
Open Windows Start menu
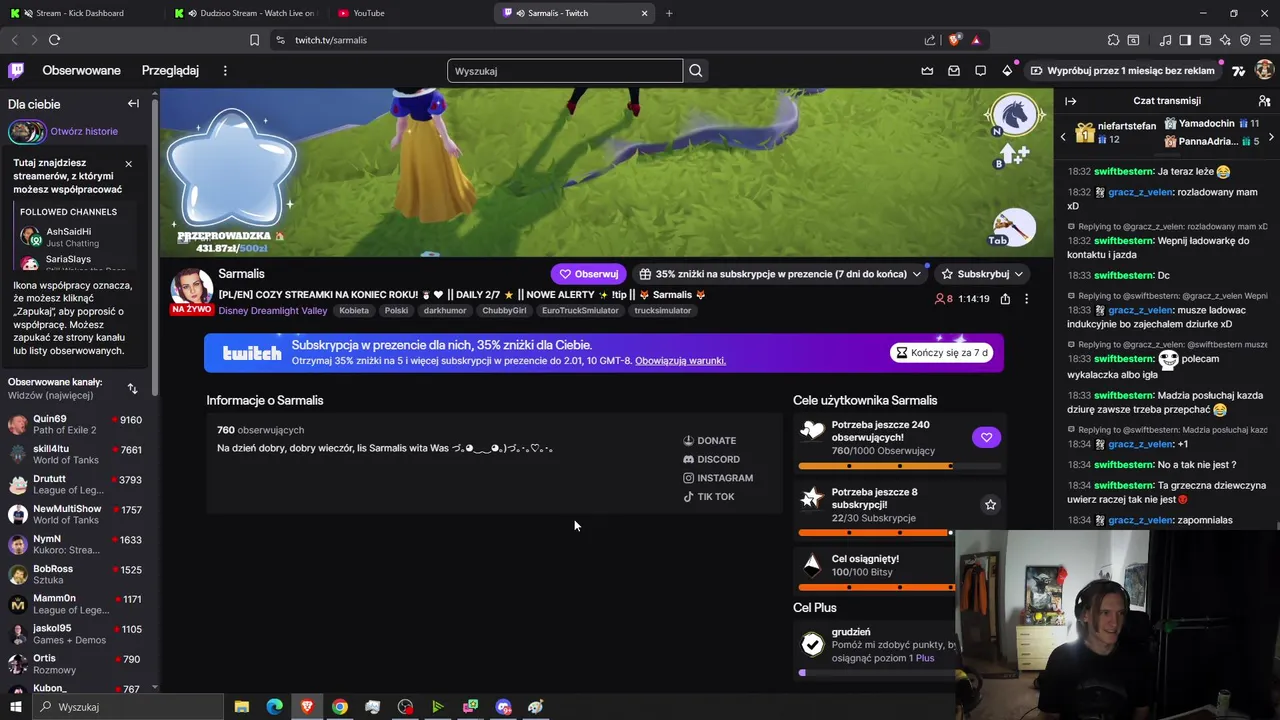tap(16, 707)
